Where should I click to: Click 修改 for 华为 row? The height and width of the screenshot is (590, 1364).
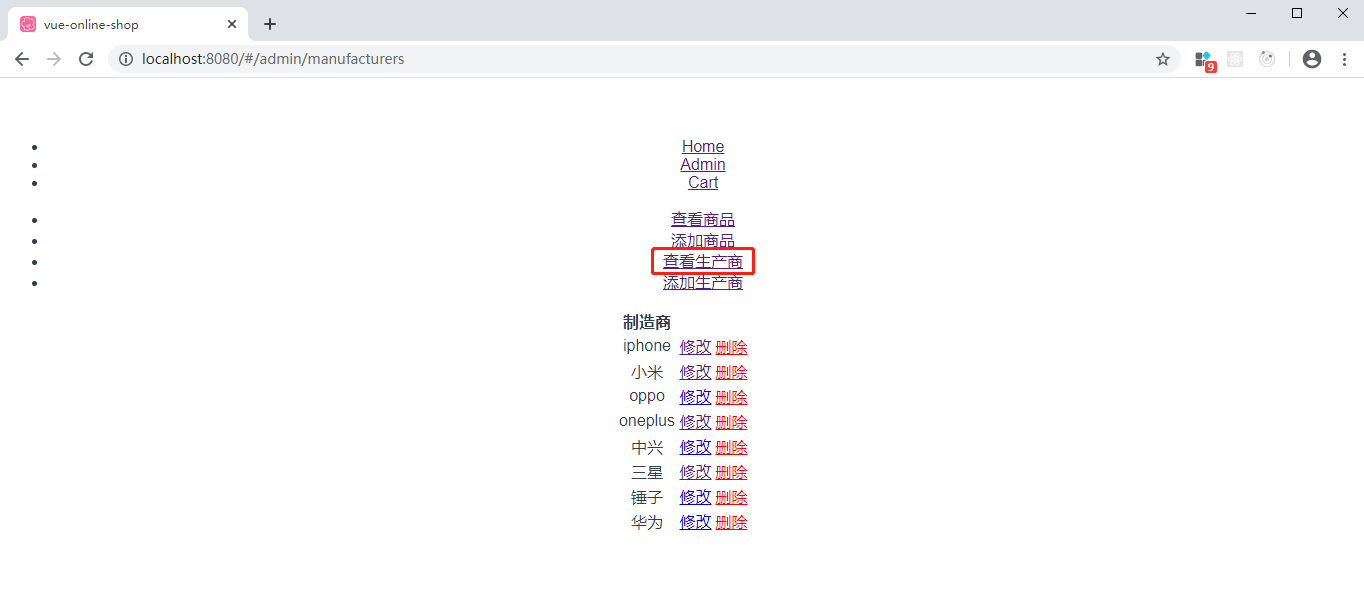[x=696, y=522]
